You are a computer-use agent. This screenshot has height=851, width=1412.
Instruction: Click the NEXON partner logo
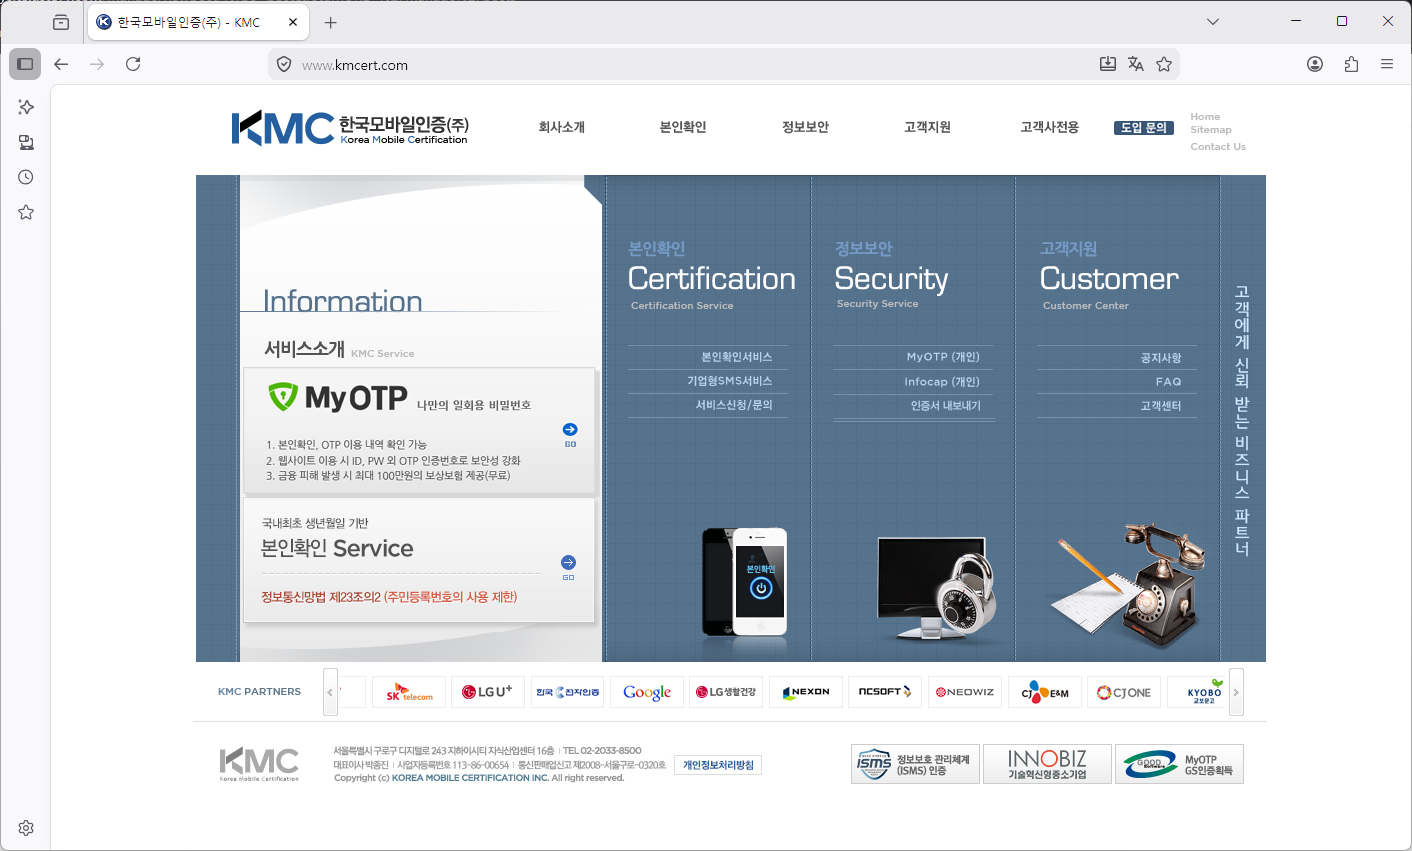point(806,692)
